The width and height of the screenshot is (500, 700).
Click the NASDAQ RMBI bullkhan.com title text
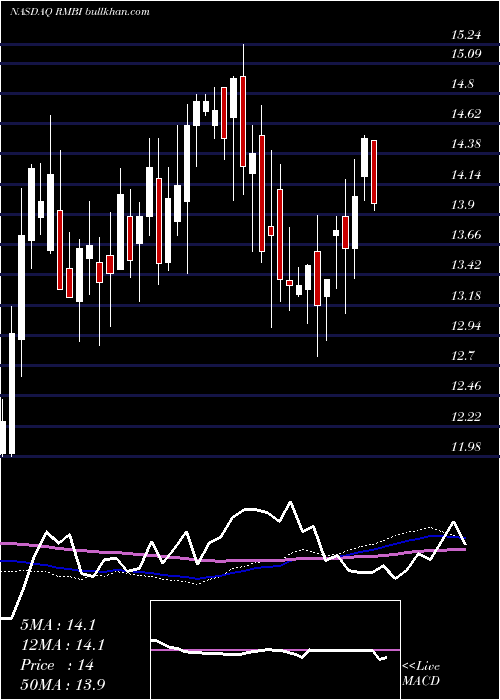pyautogui.click(x=79, y=12)
